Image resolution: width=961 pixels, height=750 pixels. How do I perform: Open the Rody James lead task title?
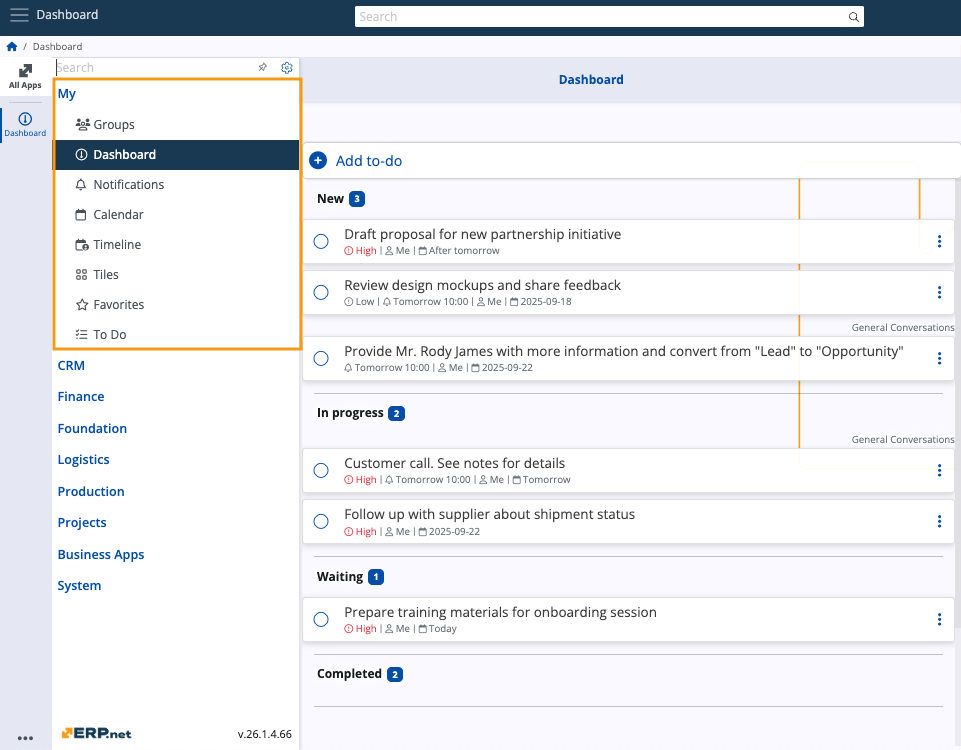pyautogui.click(x=623, y=352)
